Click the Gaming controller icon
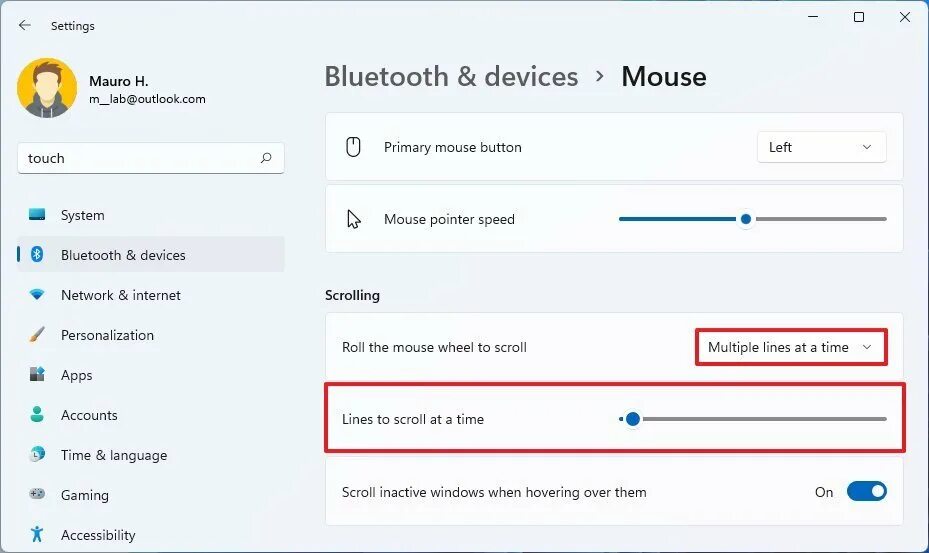Viewport: 929px width, 553px height. (37, 494)
